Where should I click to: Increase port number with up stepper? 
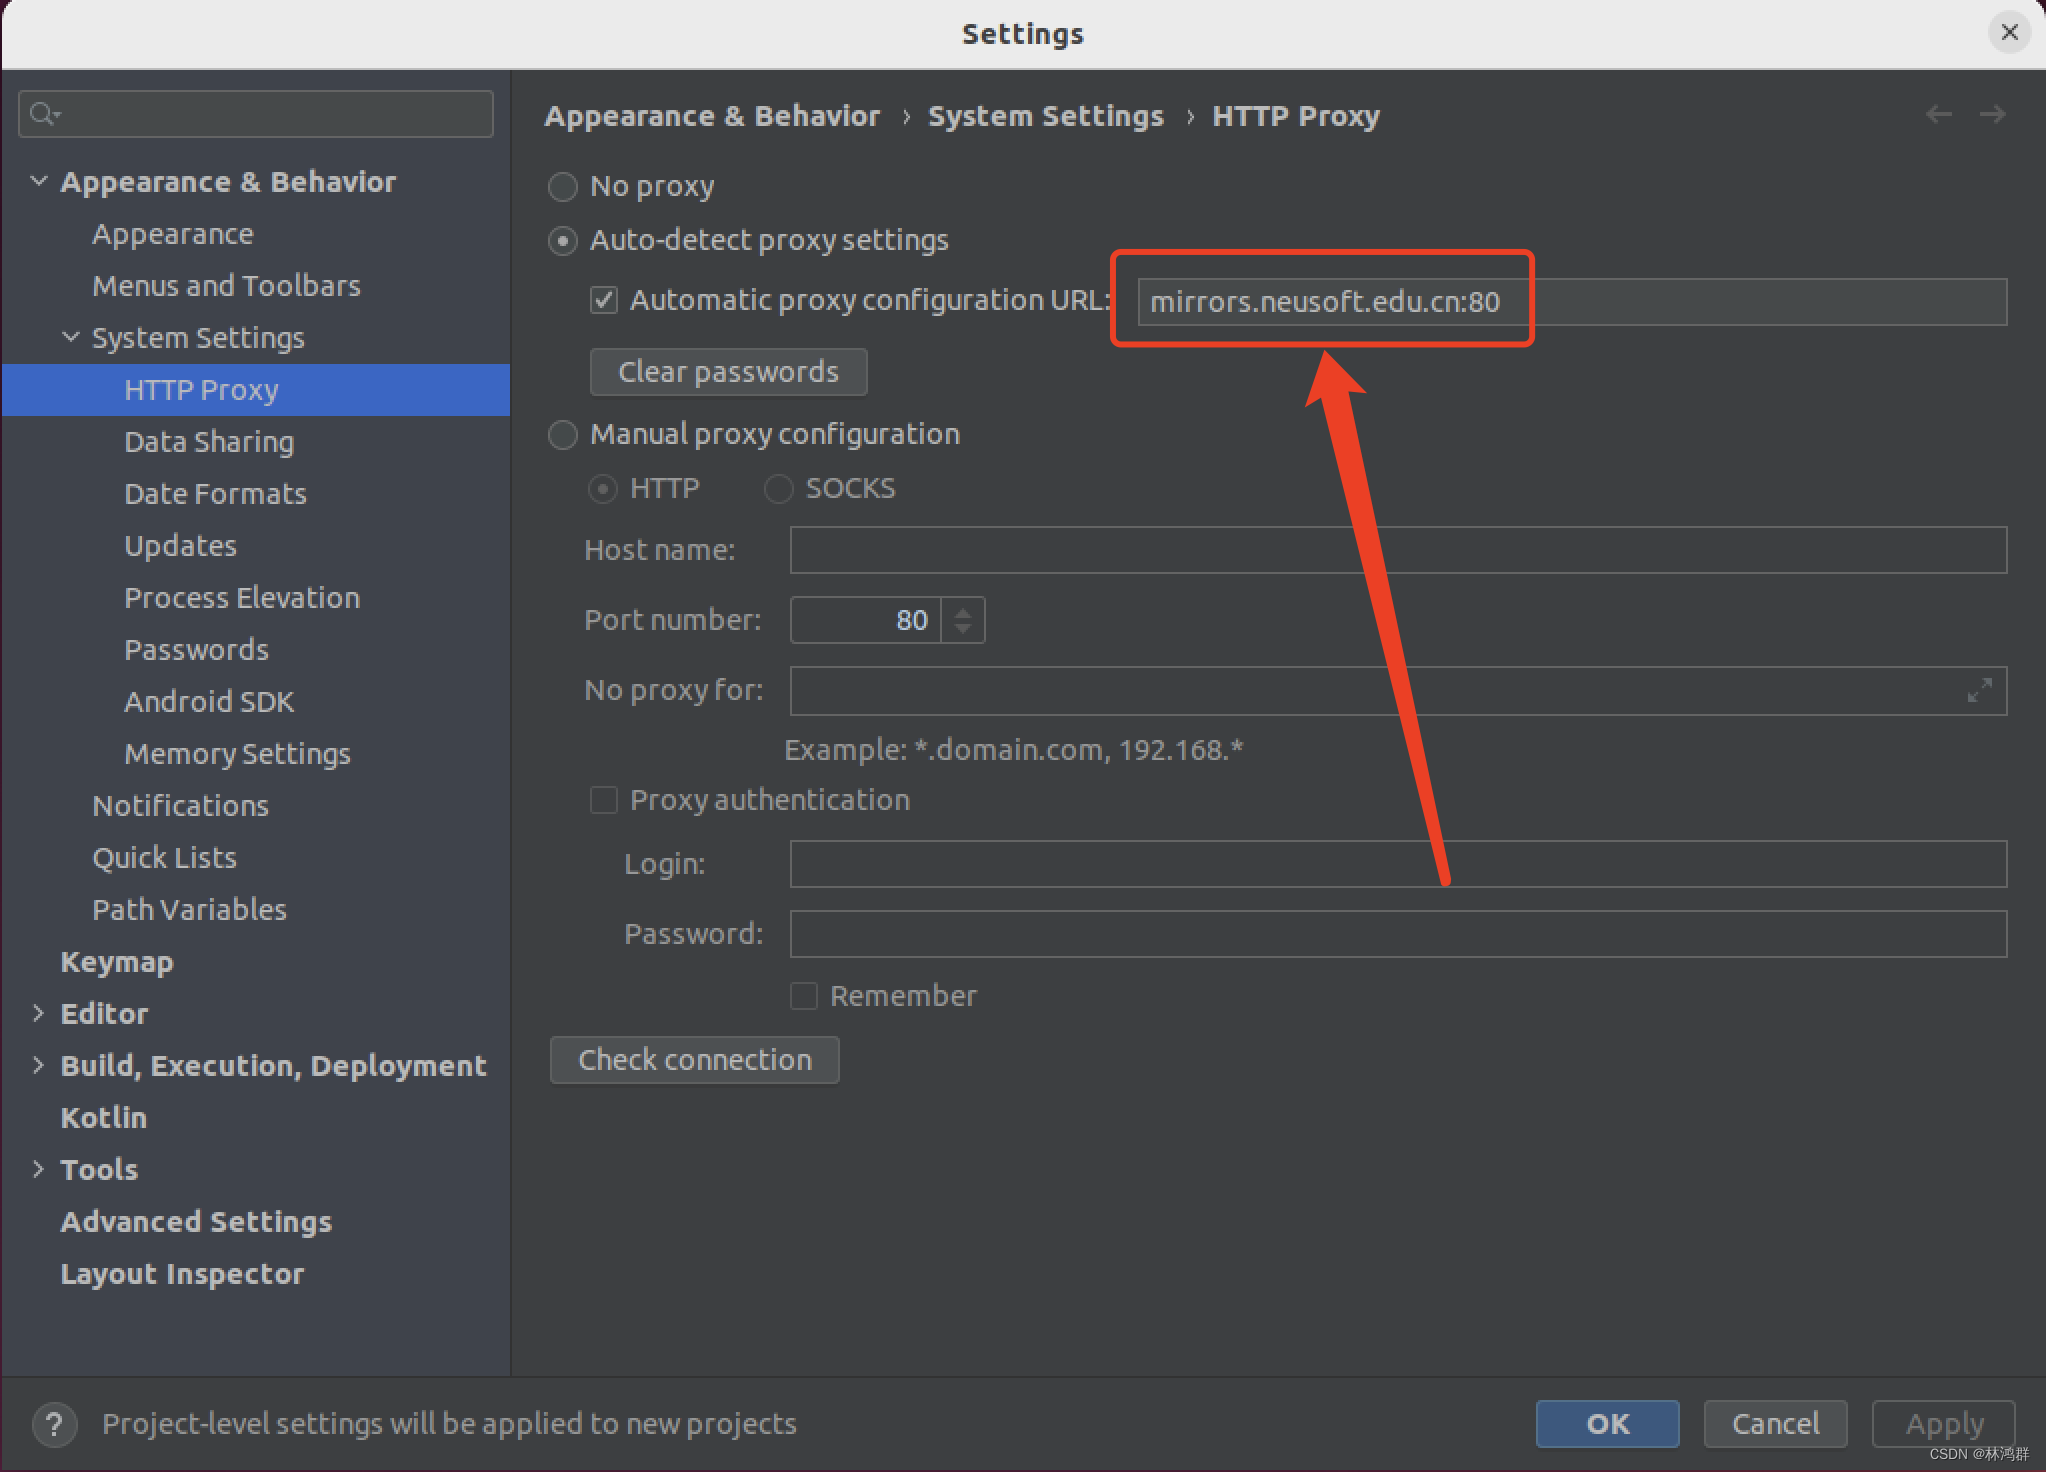[x=962, y=611]
